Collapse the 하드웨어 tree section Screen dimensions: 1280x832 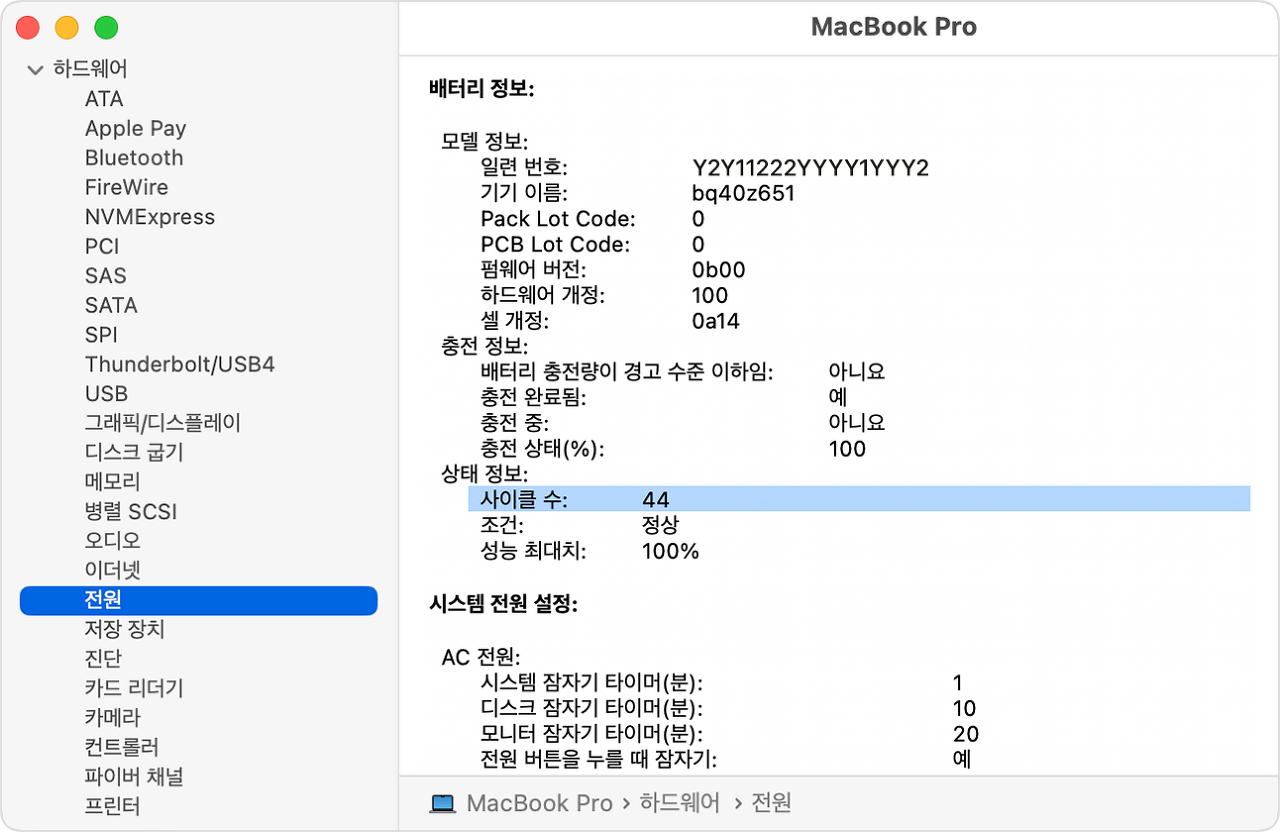[x=36, y=70]
